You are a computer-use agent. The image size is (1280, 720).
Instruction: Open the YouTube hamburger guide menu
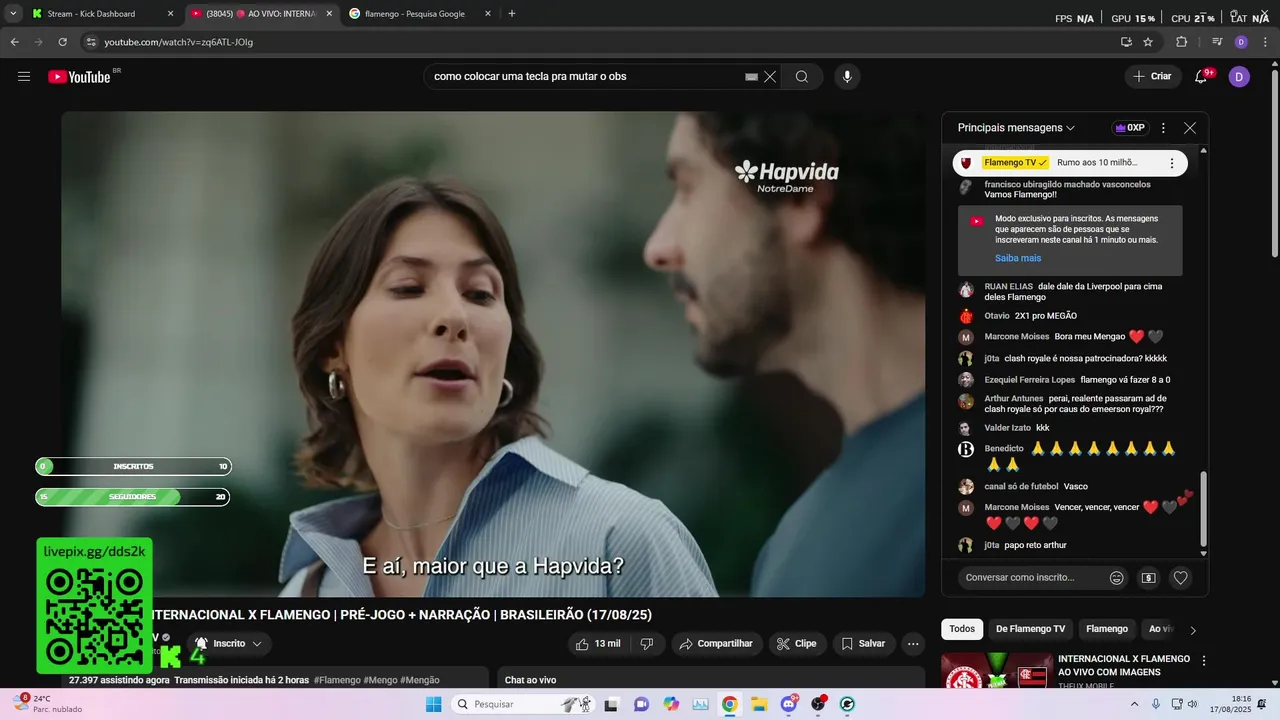point(24,77)
